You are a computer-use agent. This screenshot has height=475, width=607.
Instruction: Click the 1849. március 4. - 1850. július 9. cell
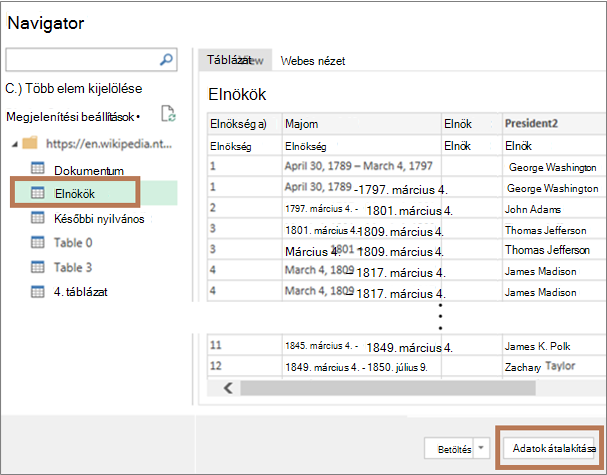(362, 367)
